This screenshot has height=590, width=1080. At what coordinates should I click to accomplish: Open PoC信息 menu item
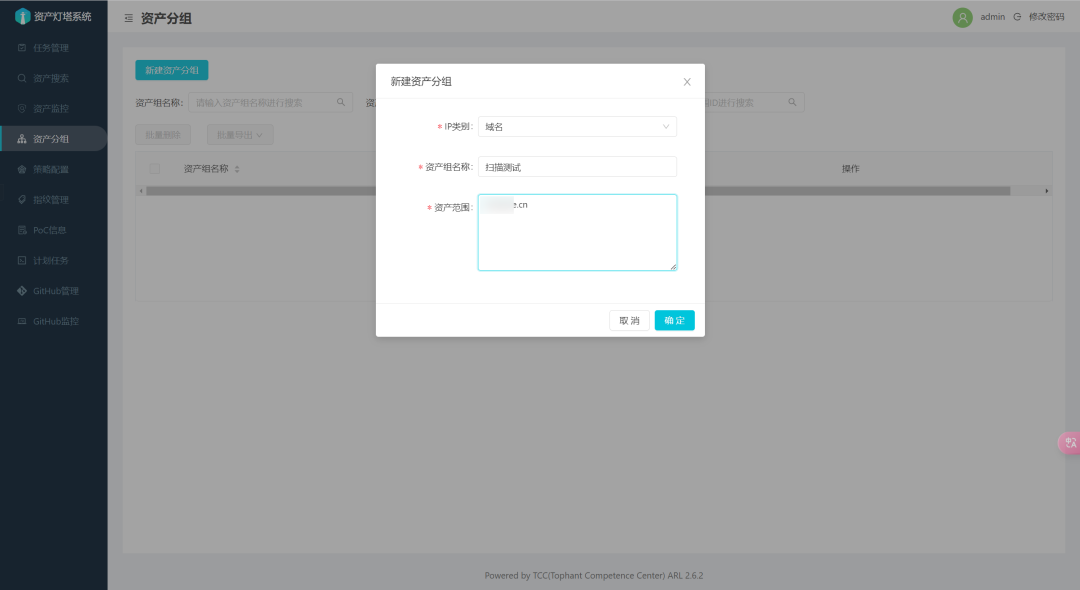pos(50,230)
